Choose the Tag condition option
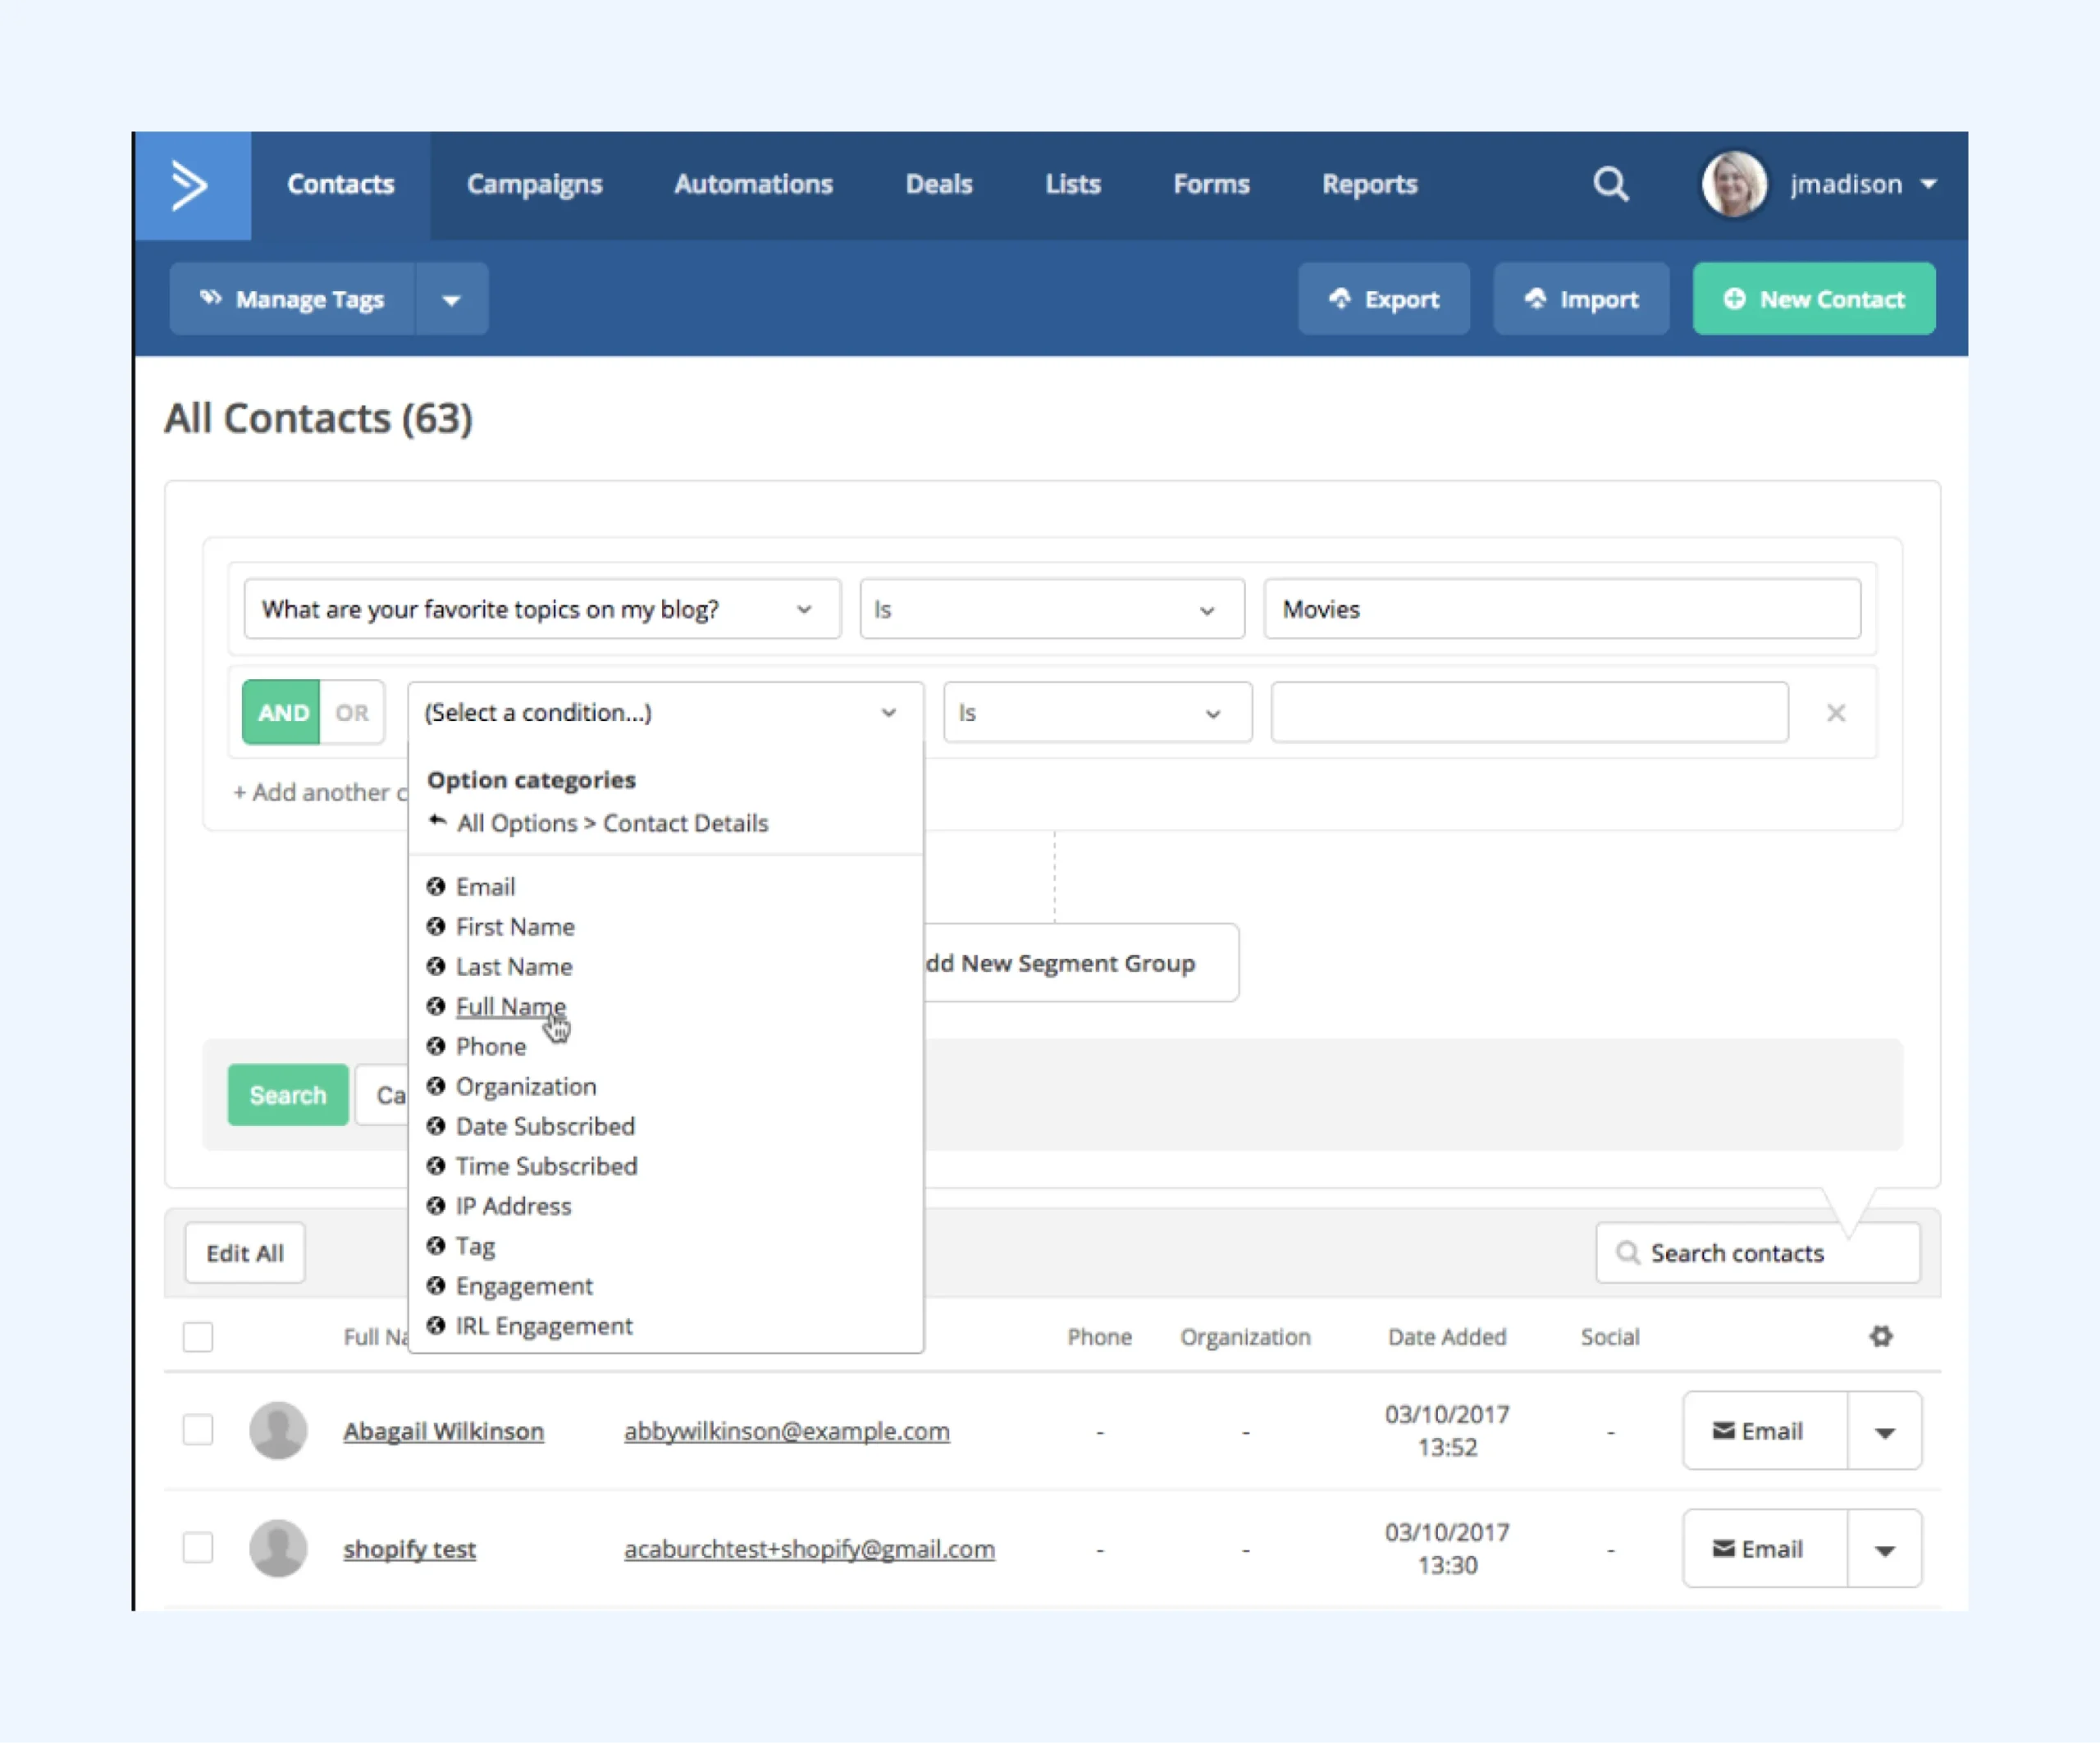Image resolution: width=2100 pixels, height=1743 pixels. pos(475,1247)
